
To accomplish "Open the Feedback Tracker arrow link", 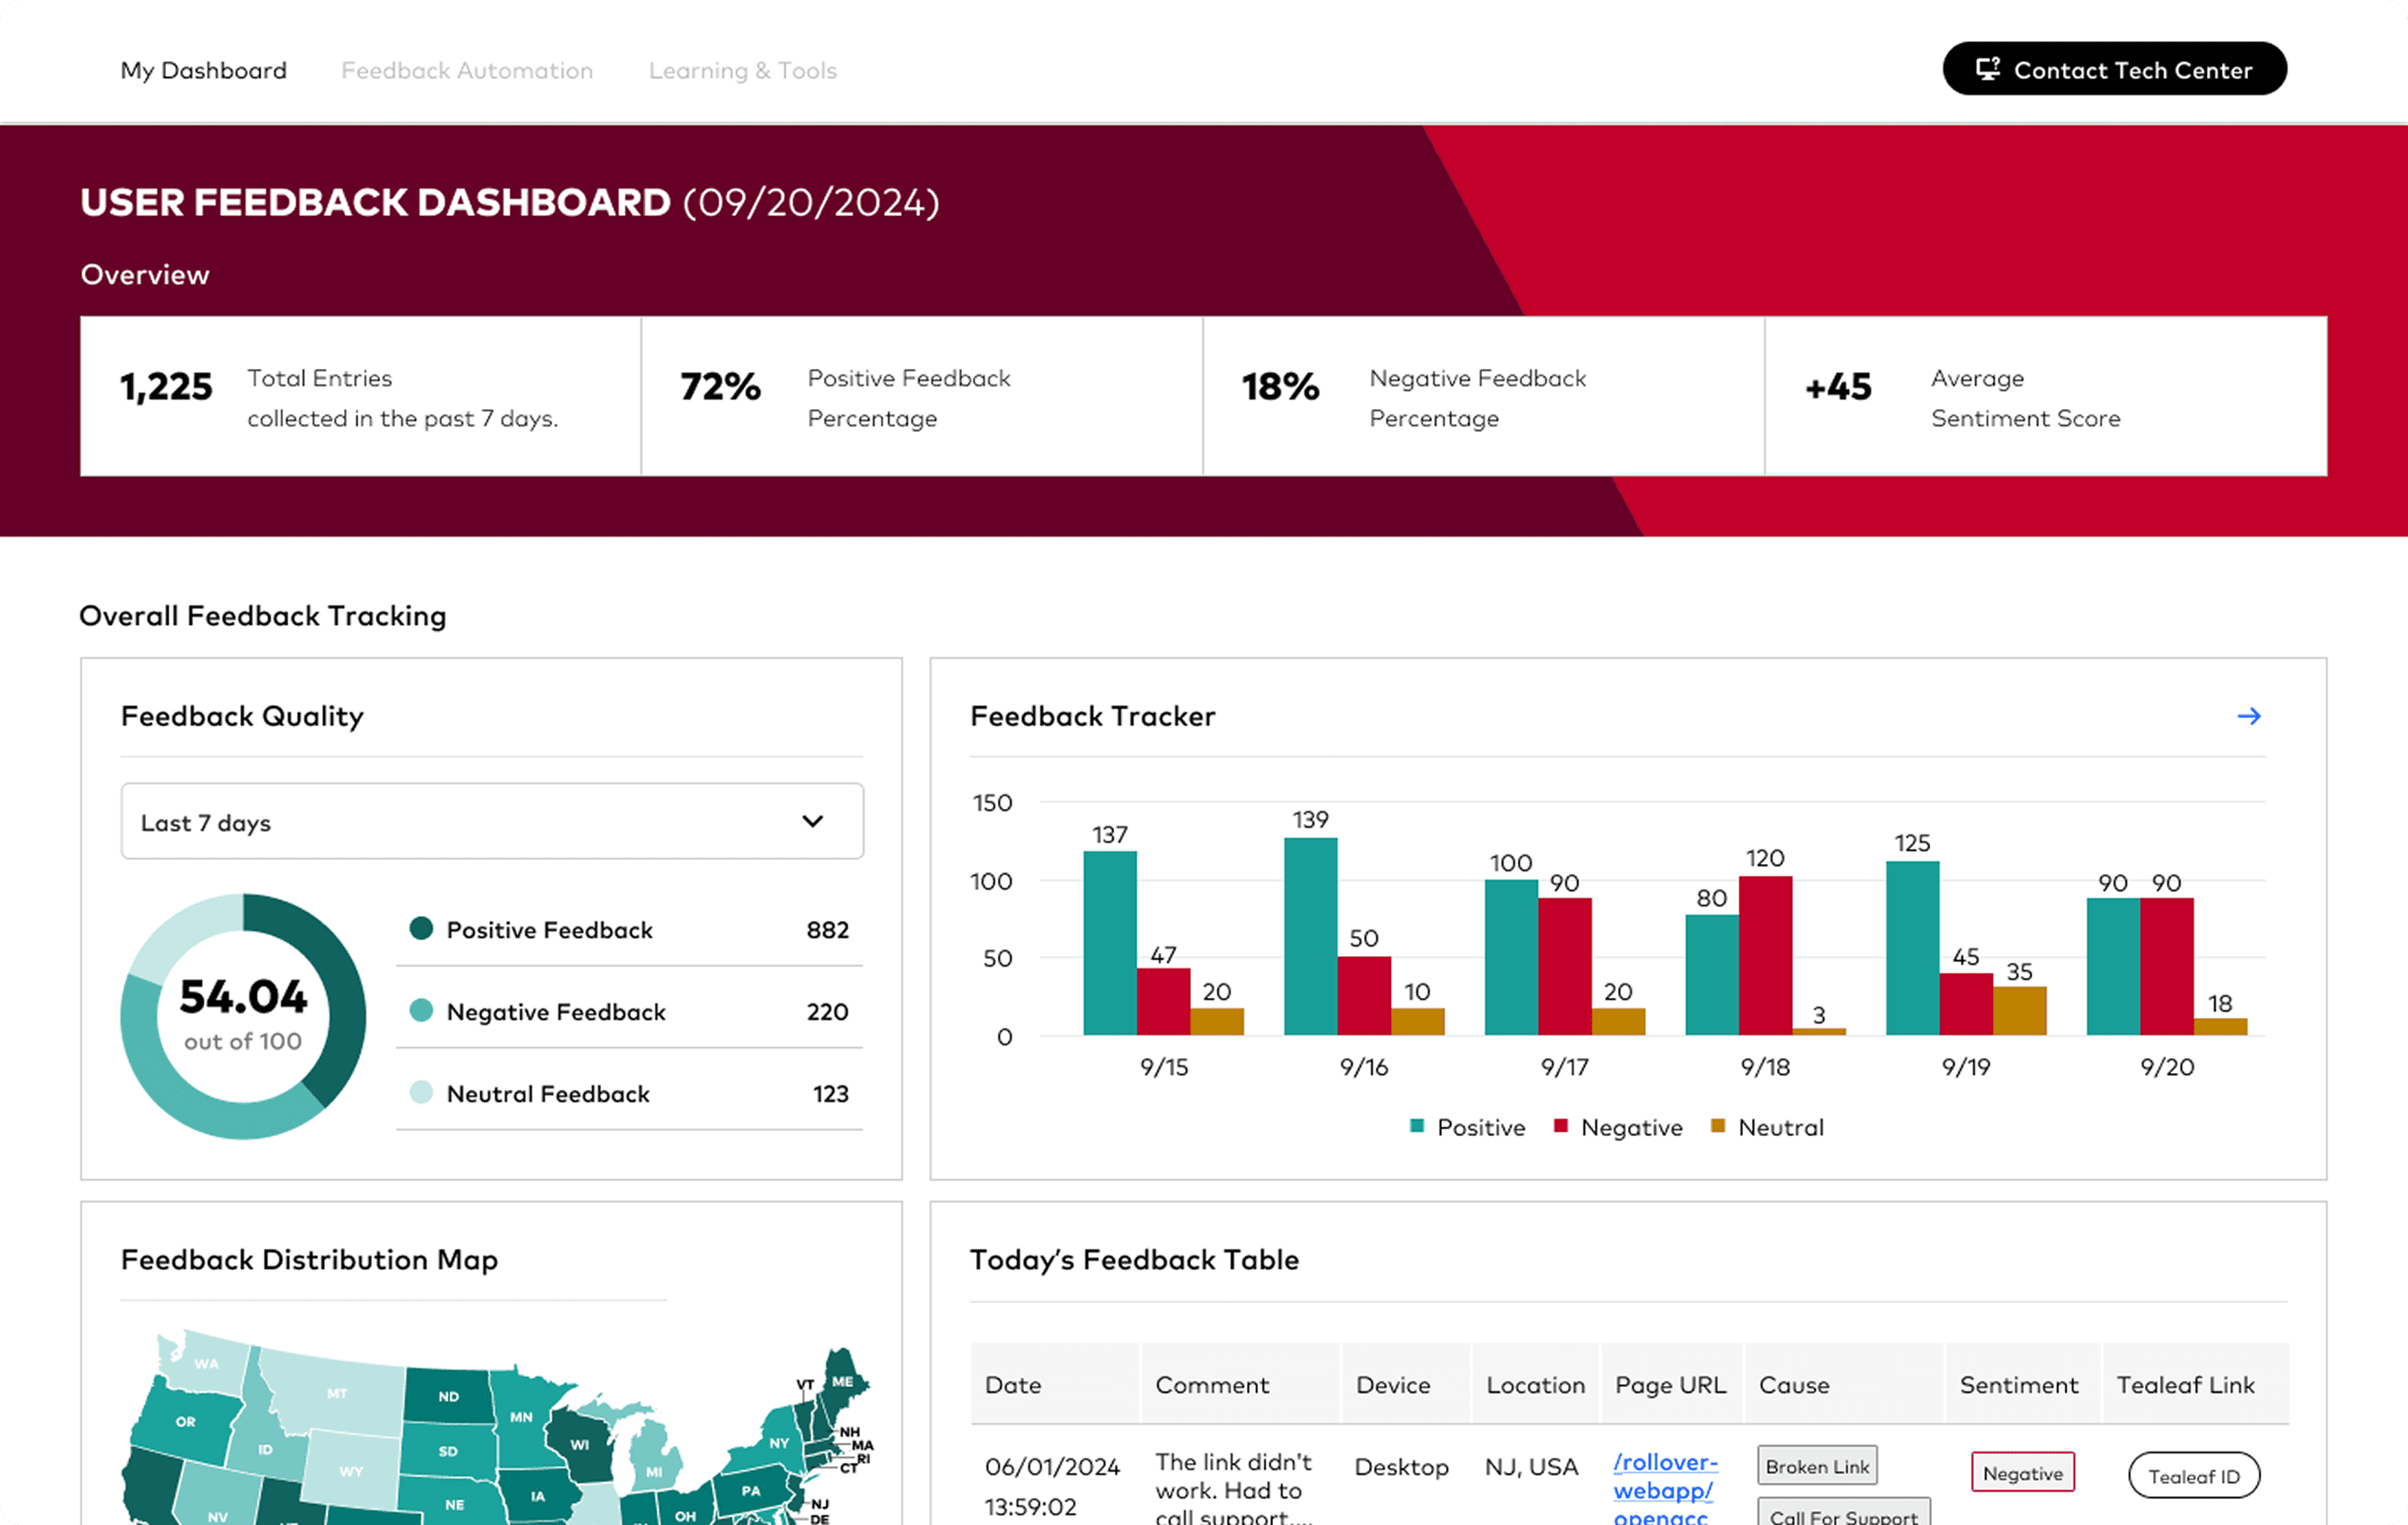I will pos(2248,716).
